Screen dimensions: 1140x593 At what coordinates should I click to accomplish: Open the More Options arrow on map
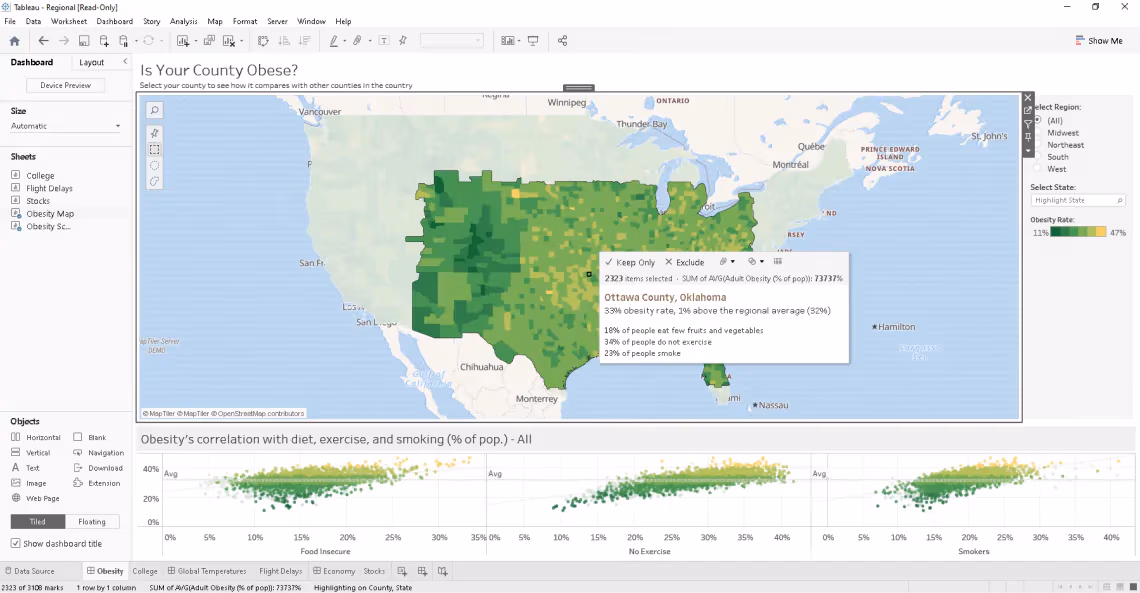1028,150
